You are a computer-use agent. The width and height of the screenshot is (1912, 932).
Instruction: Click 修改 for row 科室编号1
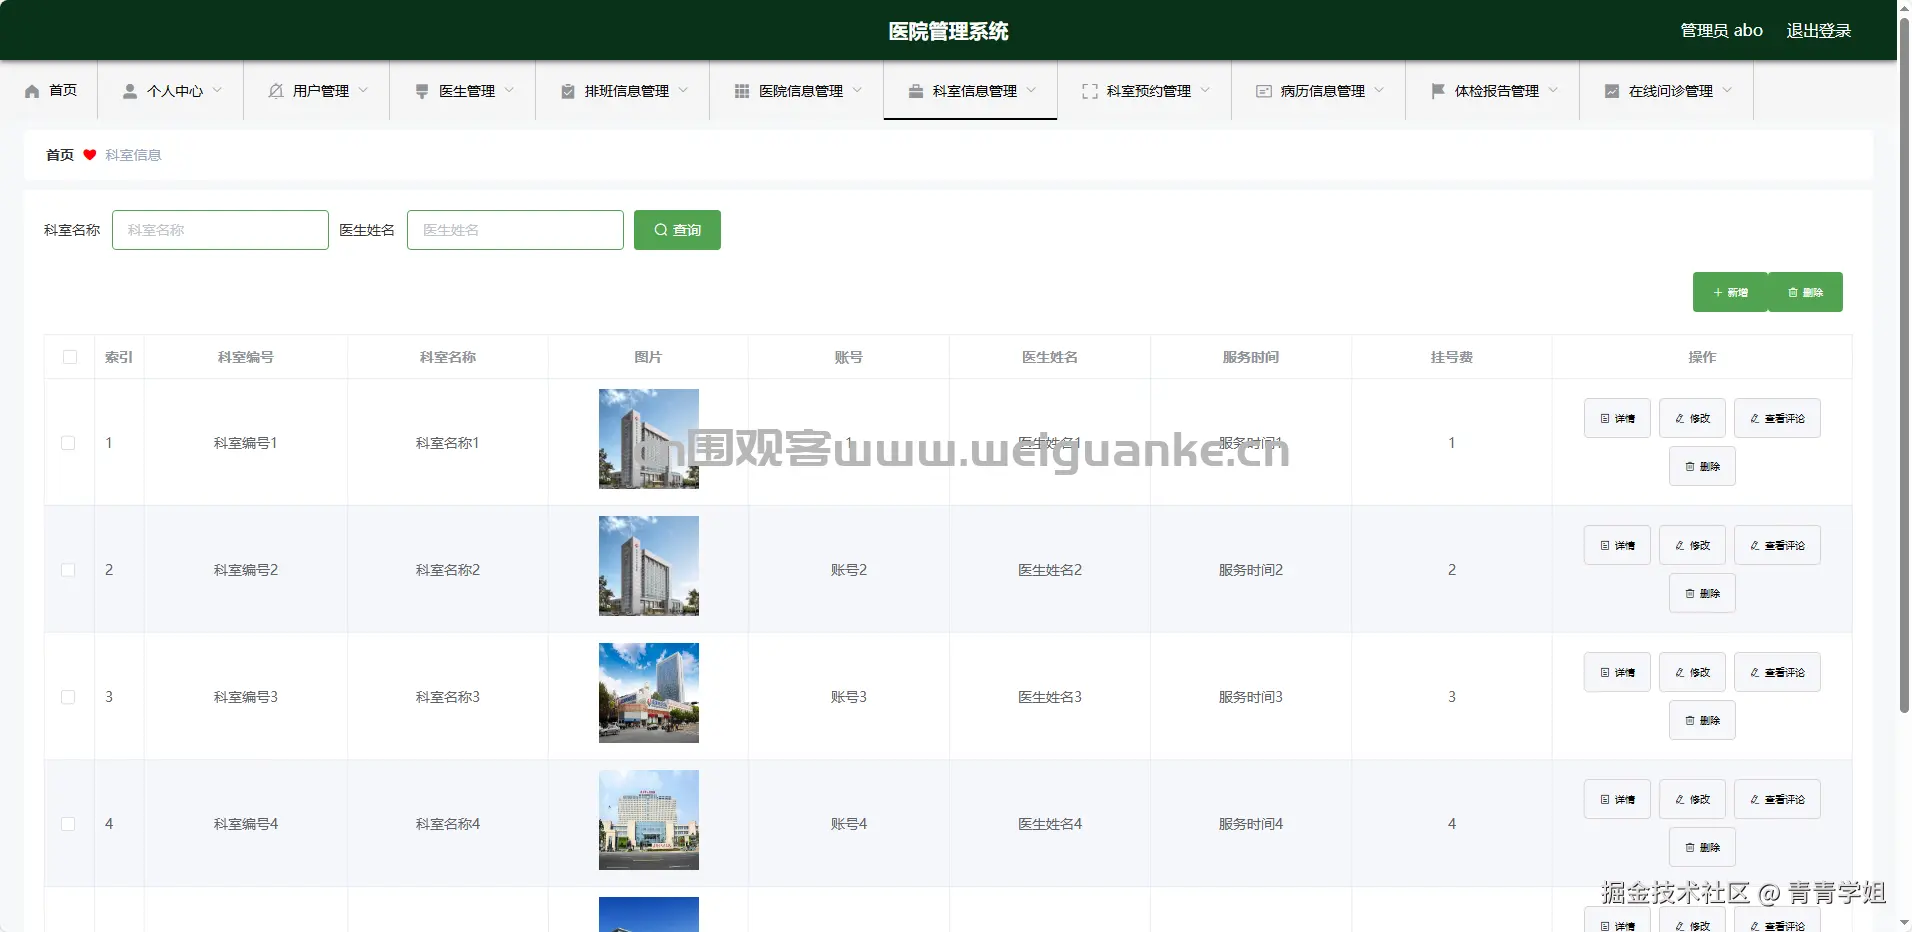pyautogui.click(x=1692, y=418)
